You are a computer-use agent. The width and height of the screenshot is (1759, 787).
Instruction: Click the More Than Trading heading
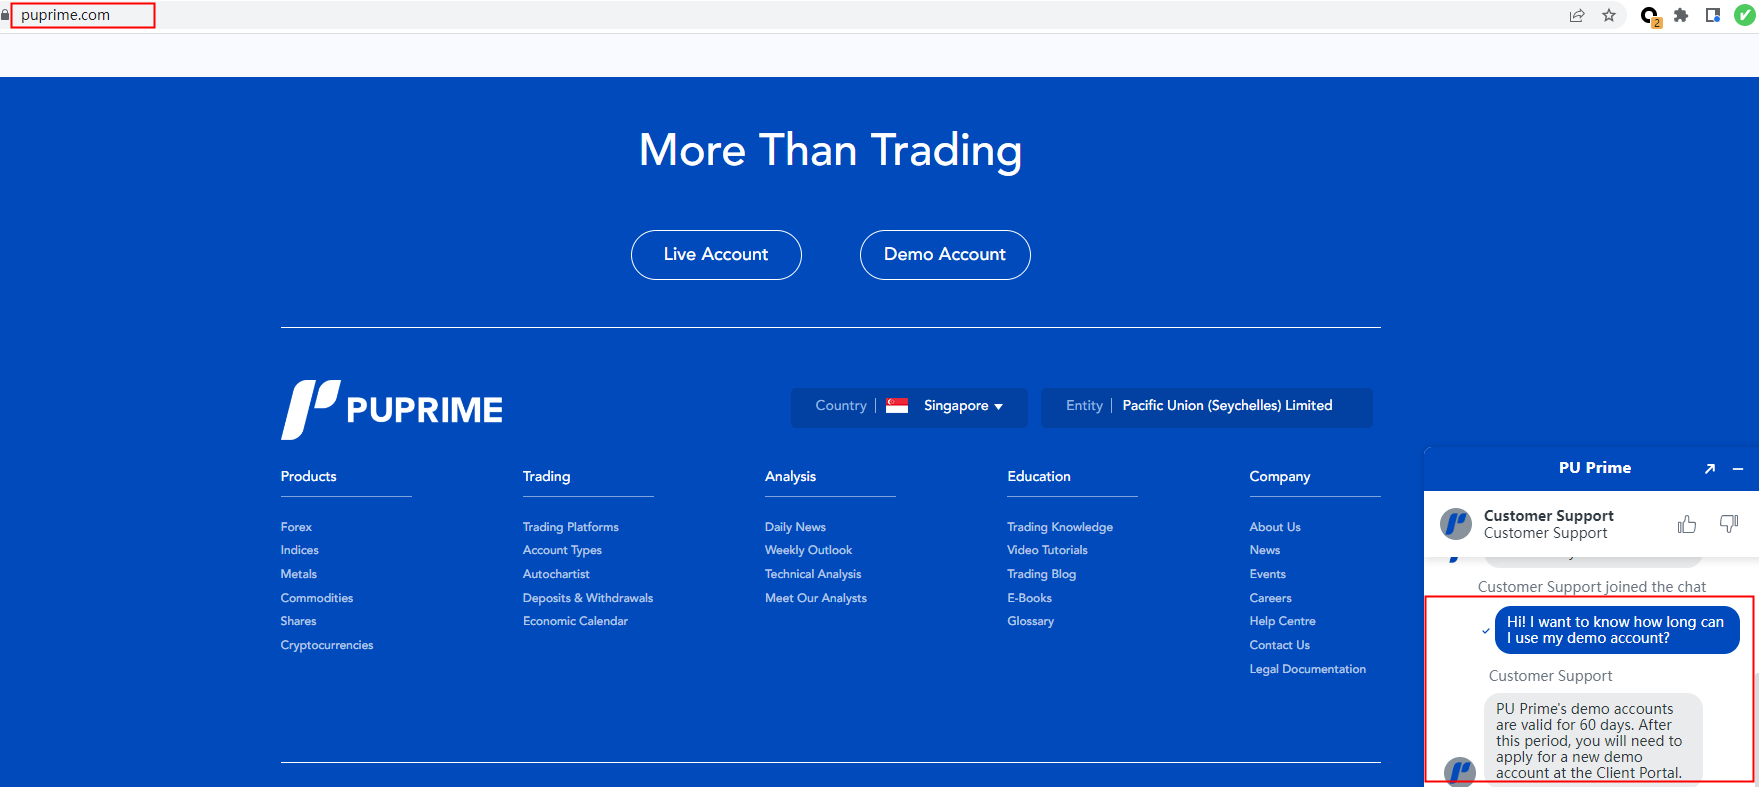click(830, 151)
